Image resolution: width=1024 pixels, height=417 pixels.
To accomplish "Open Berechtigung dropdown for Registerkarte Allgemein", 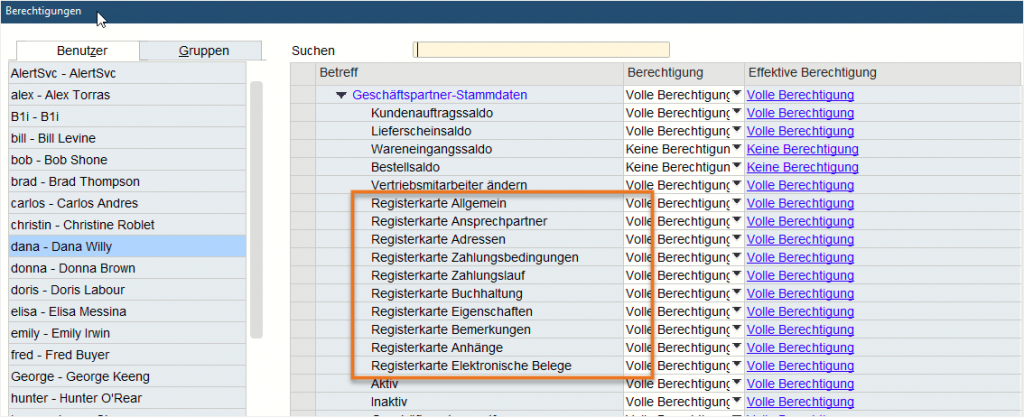I will pos(736,203).
